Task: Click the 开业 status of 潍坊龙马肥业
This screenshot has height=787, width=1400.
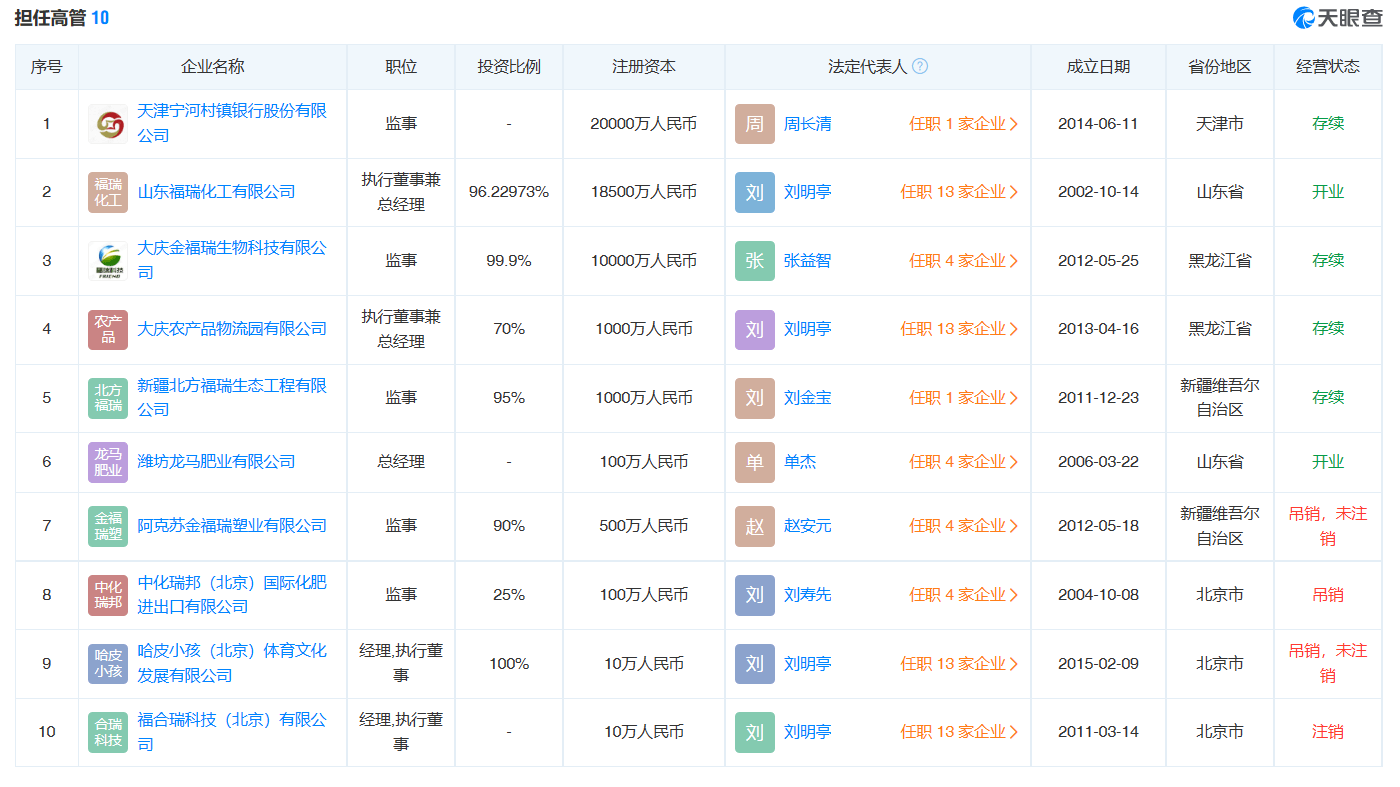Action: (x=1328, y=462)
